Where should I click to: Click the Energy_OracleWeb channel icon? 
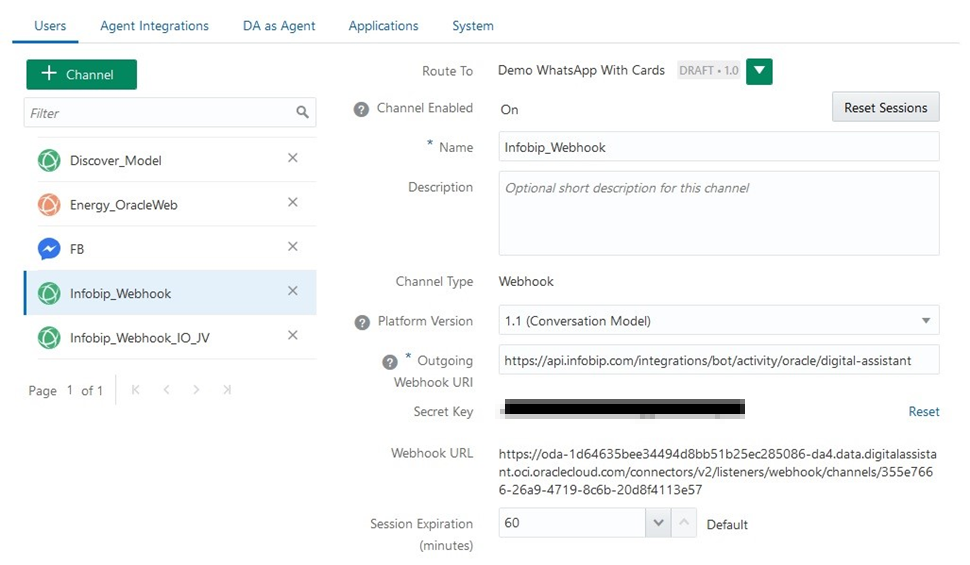[x=49, y=205]
